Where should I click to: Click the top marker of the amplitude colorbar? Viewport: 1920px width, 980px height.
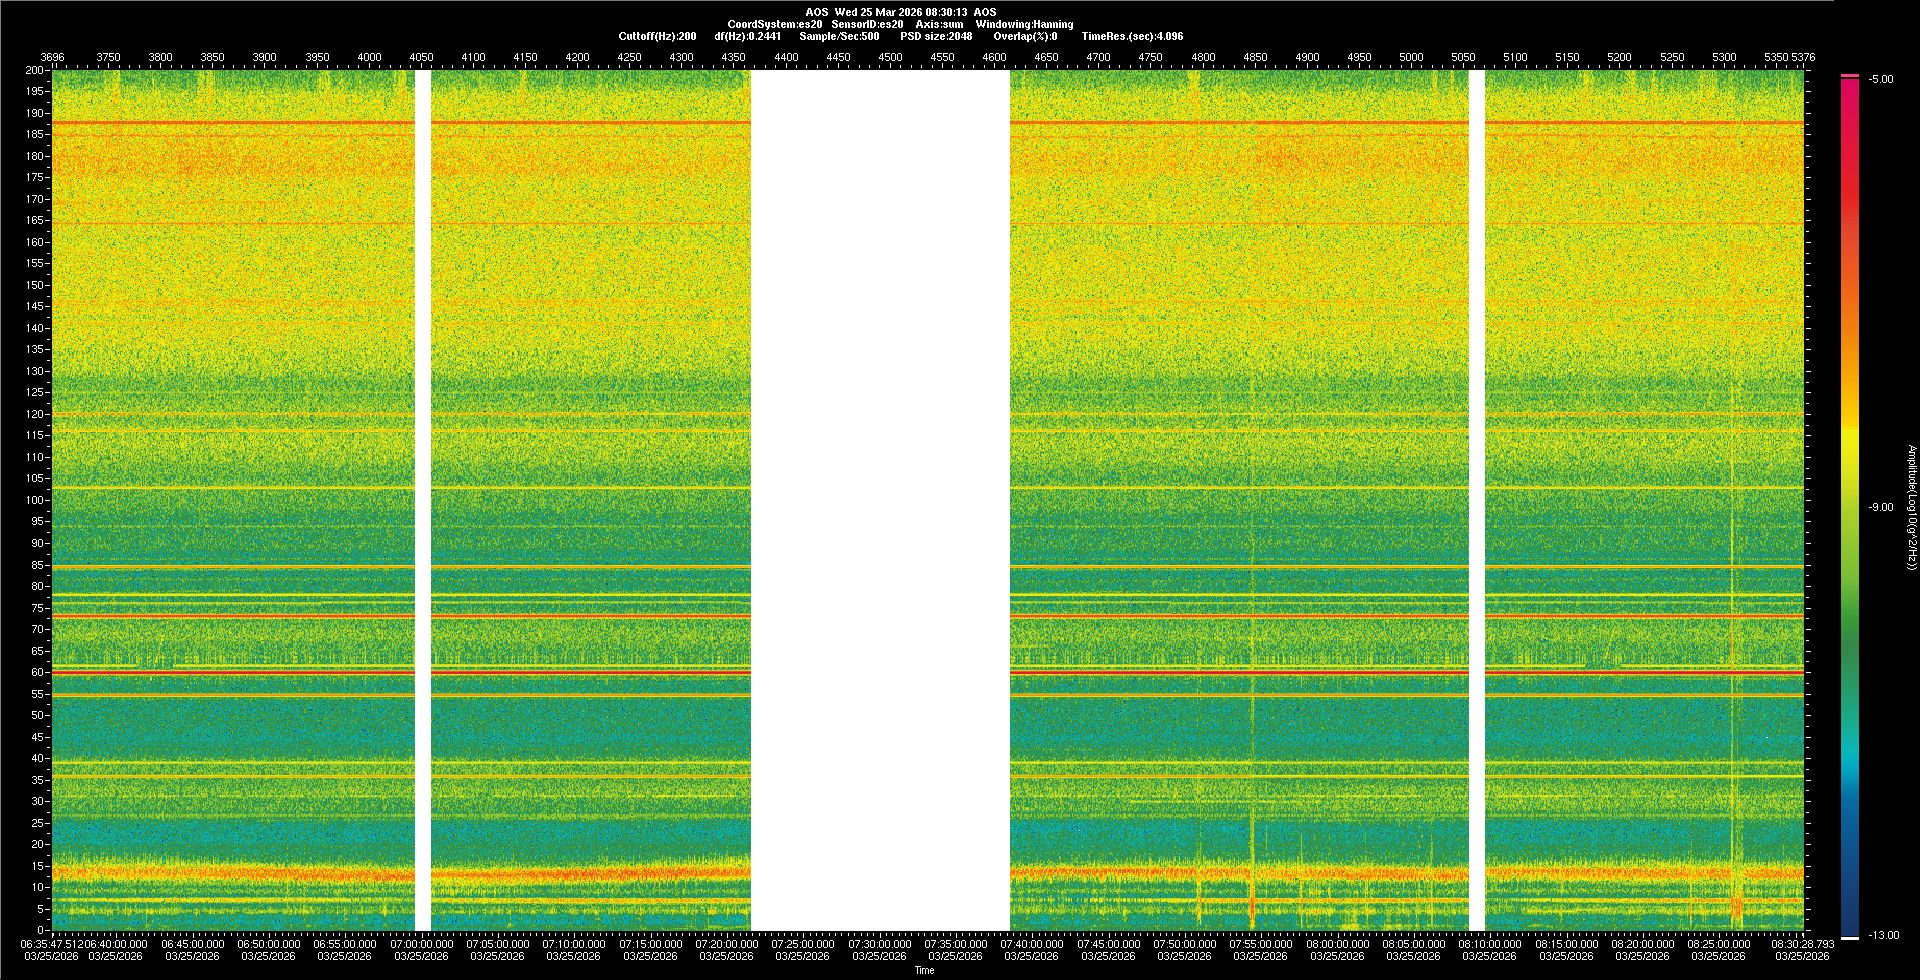[x=1849, y=76]
